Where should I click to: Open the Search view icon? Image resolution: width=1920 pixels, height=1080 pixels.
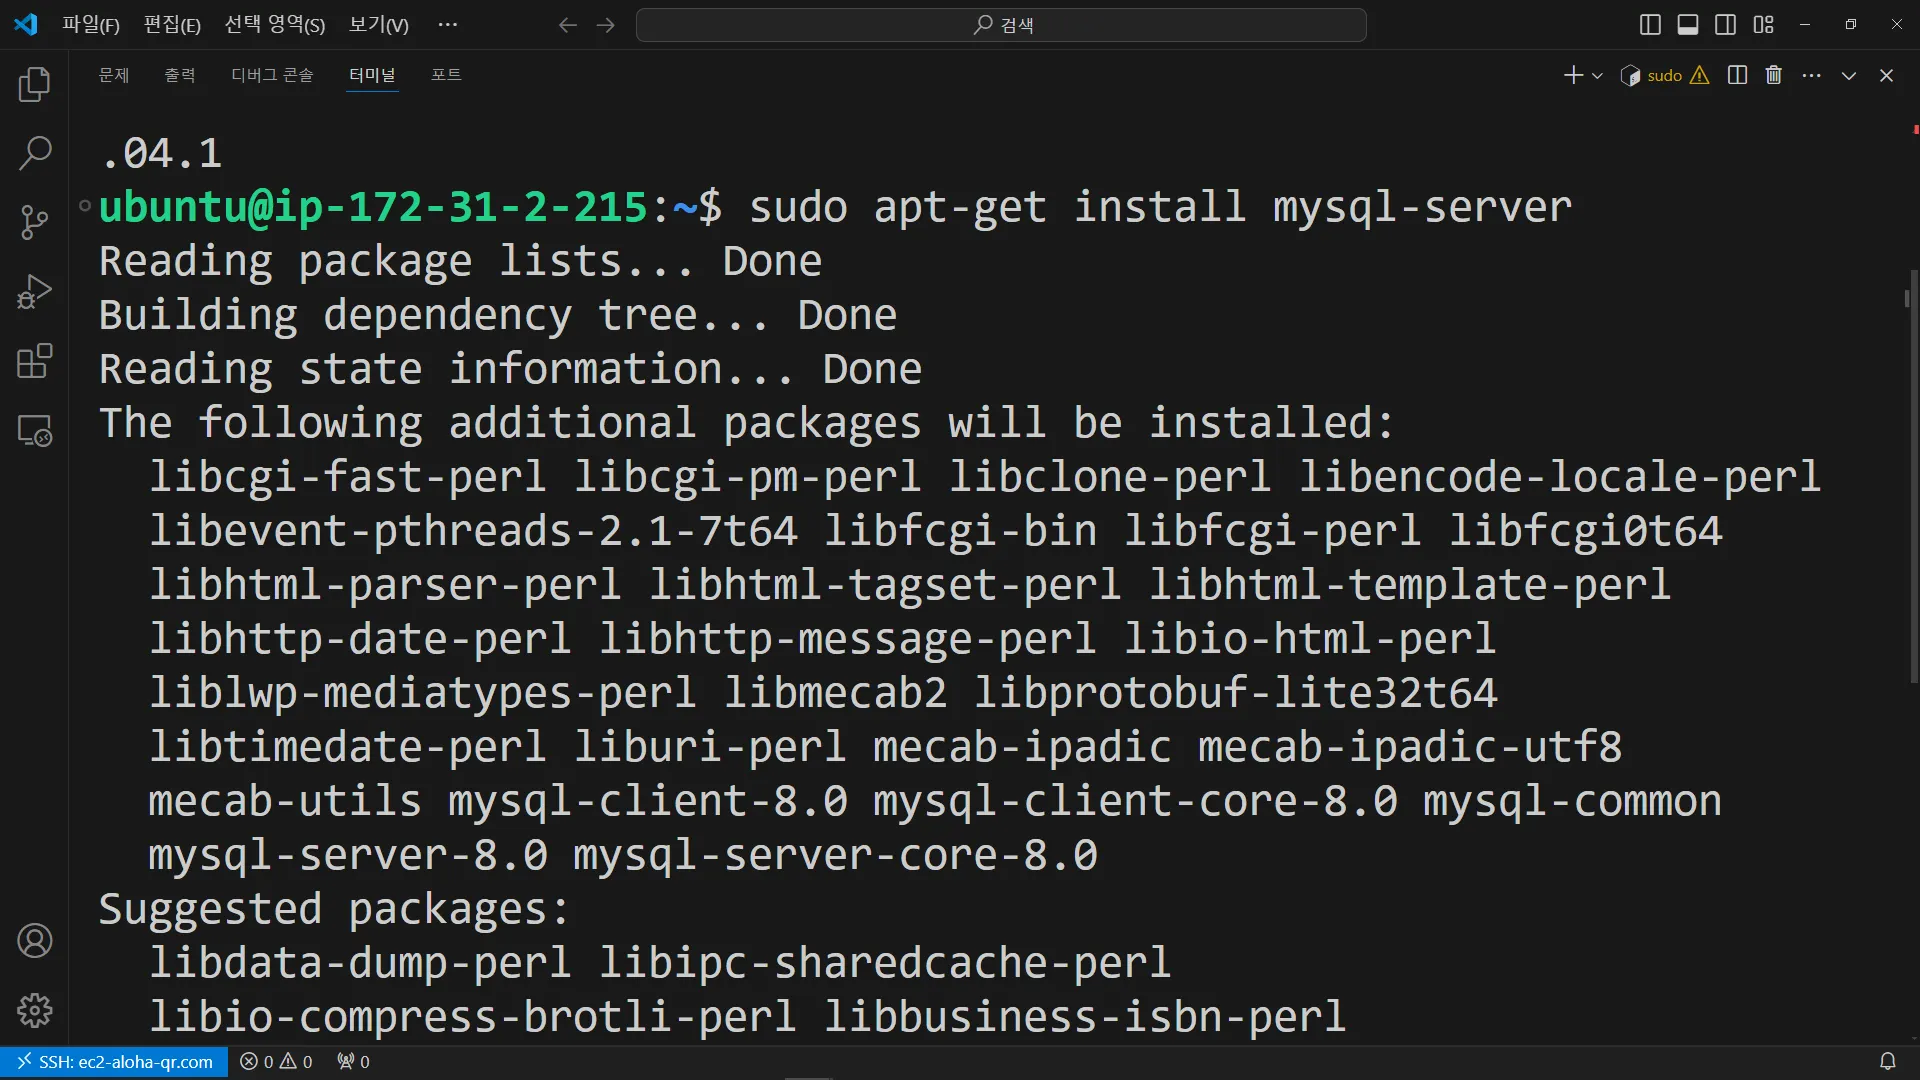click(35, 153)
